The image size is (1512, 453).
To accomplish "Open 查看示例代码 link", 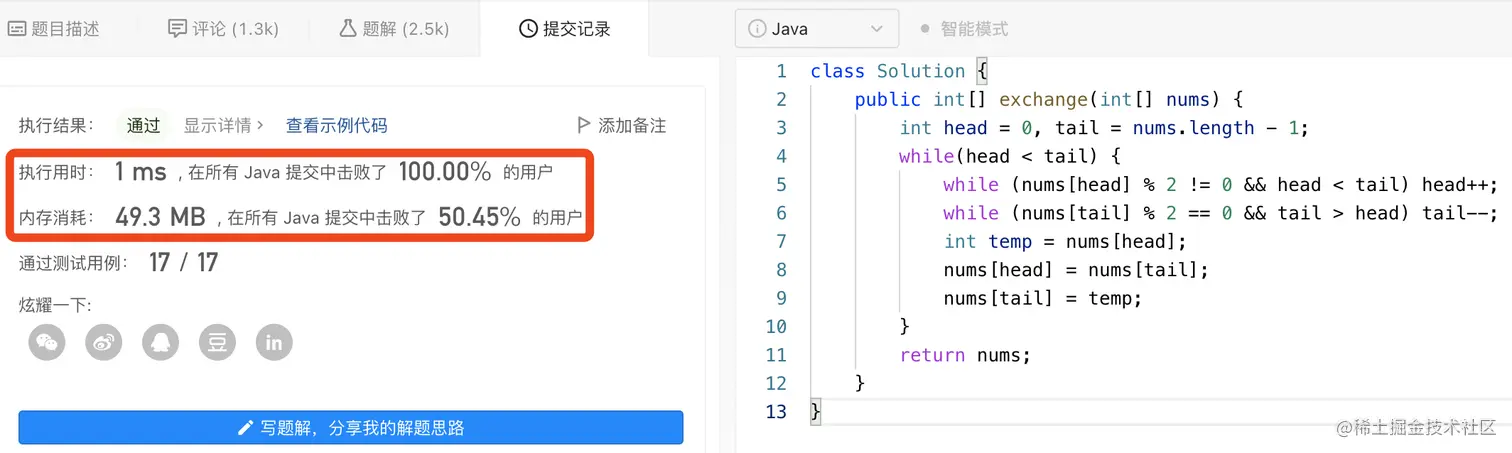I will [x=336, y=125].
